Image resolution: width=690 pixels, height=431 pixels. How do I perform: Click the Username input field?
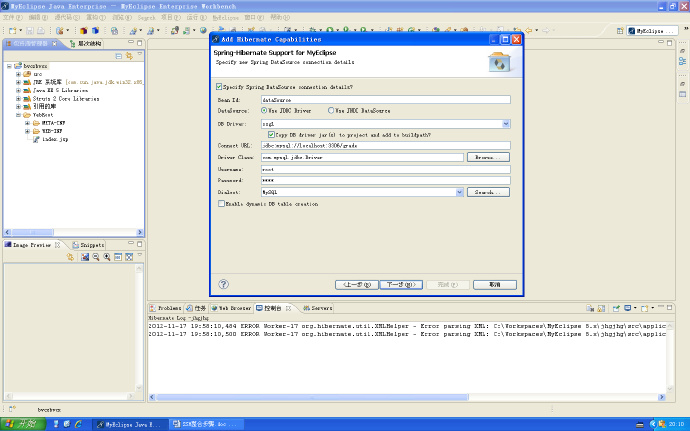(x=385, y=169)
